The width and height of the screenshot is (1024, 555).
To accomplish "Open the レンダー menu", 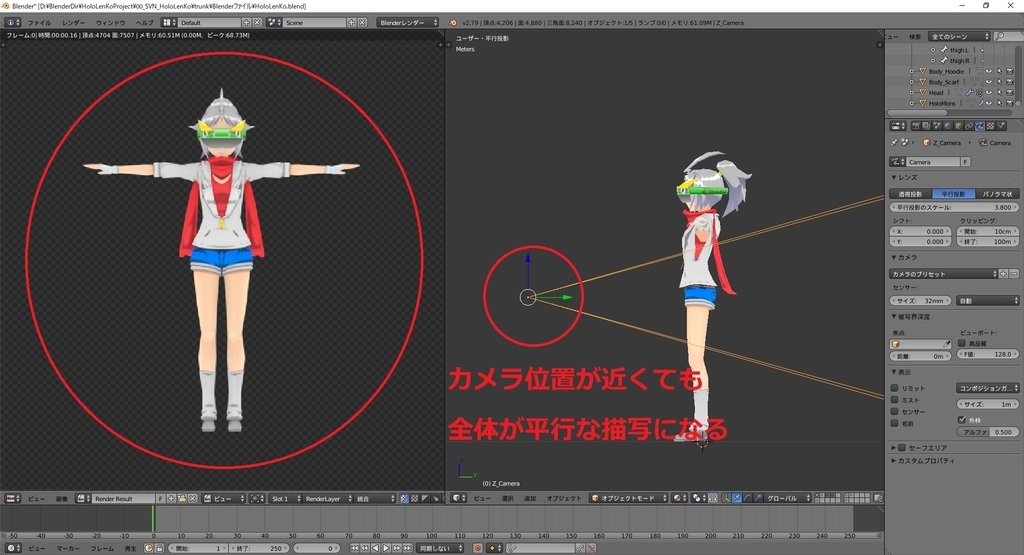I will click(74, 23).
